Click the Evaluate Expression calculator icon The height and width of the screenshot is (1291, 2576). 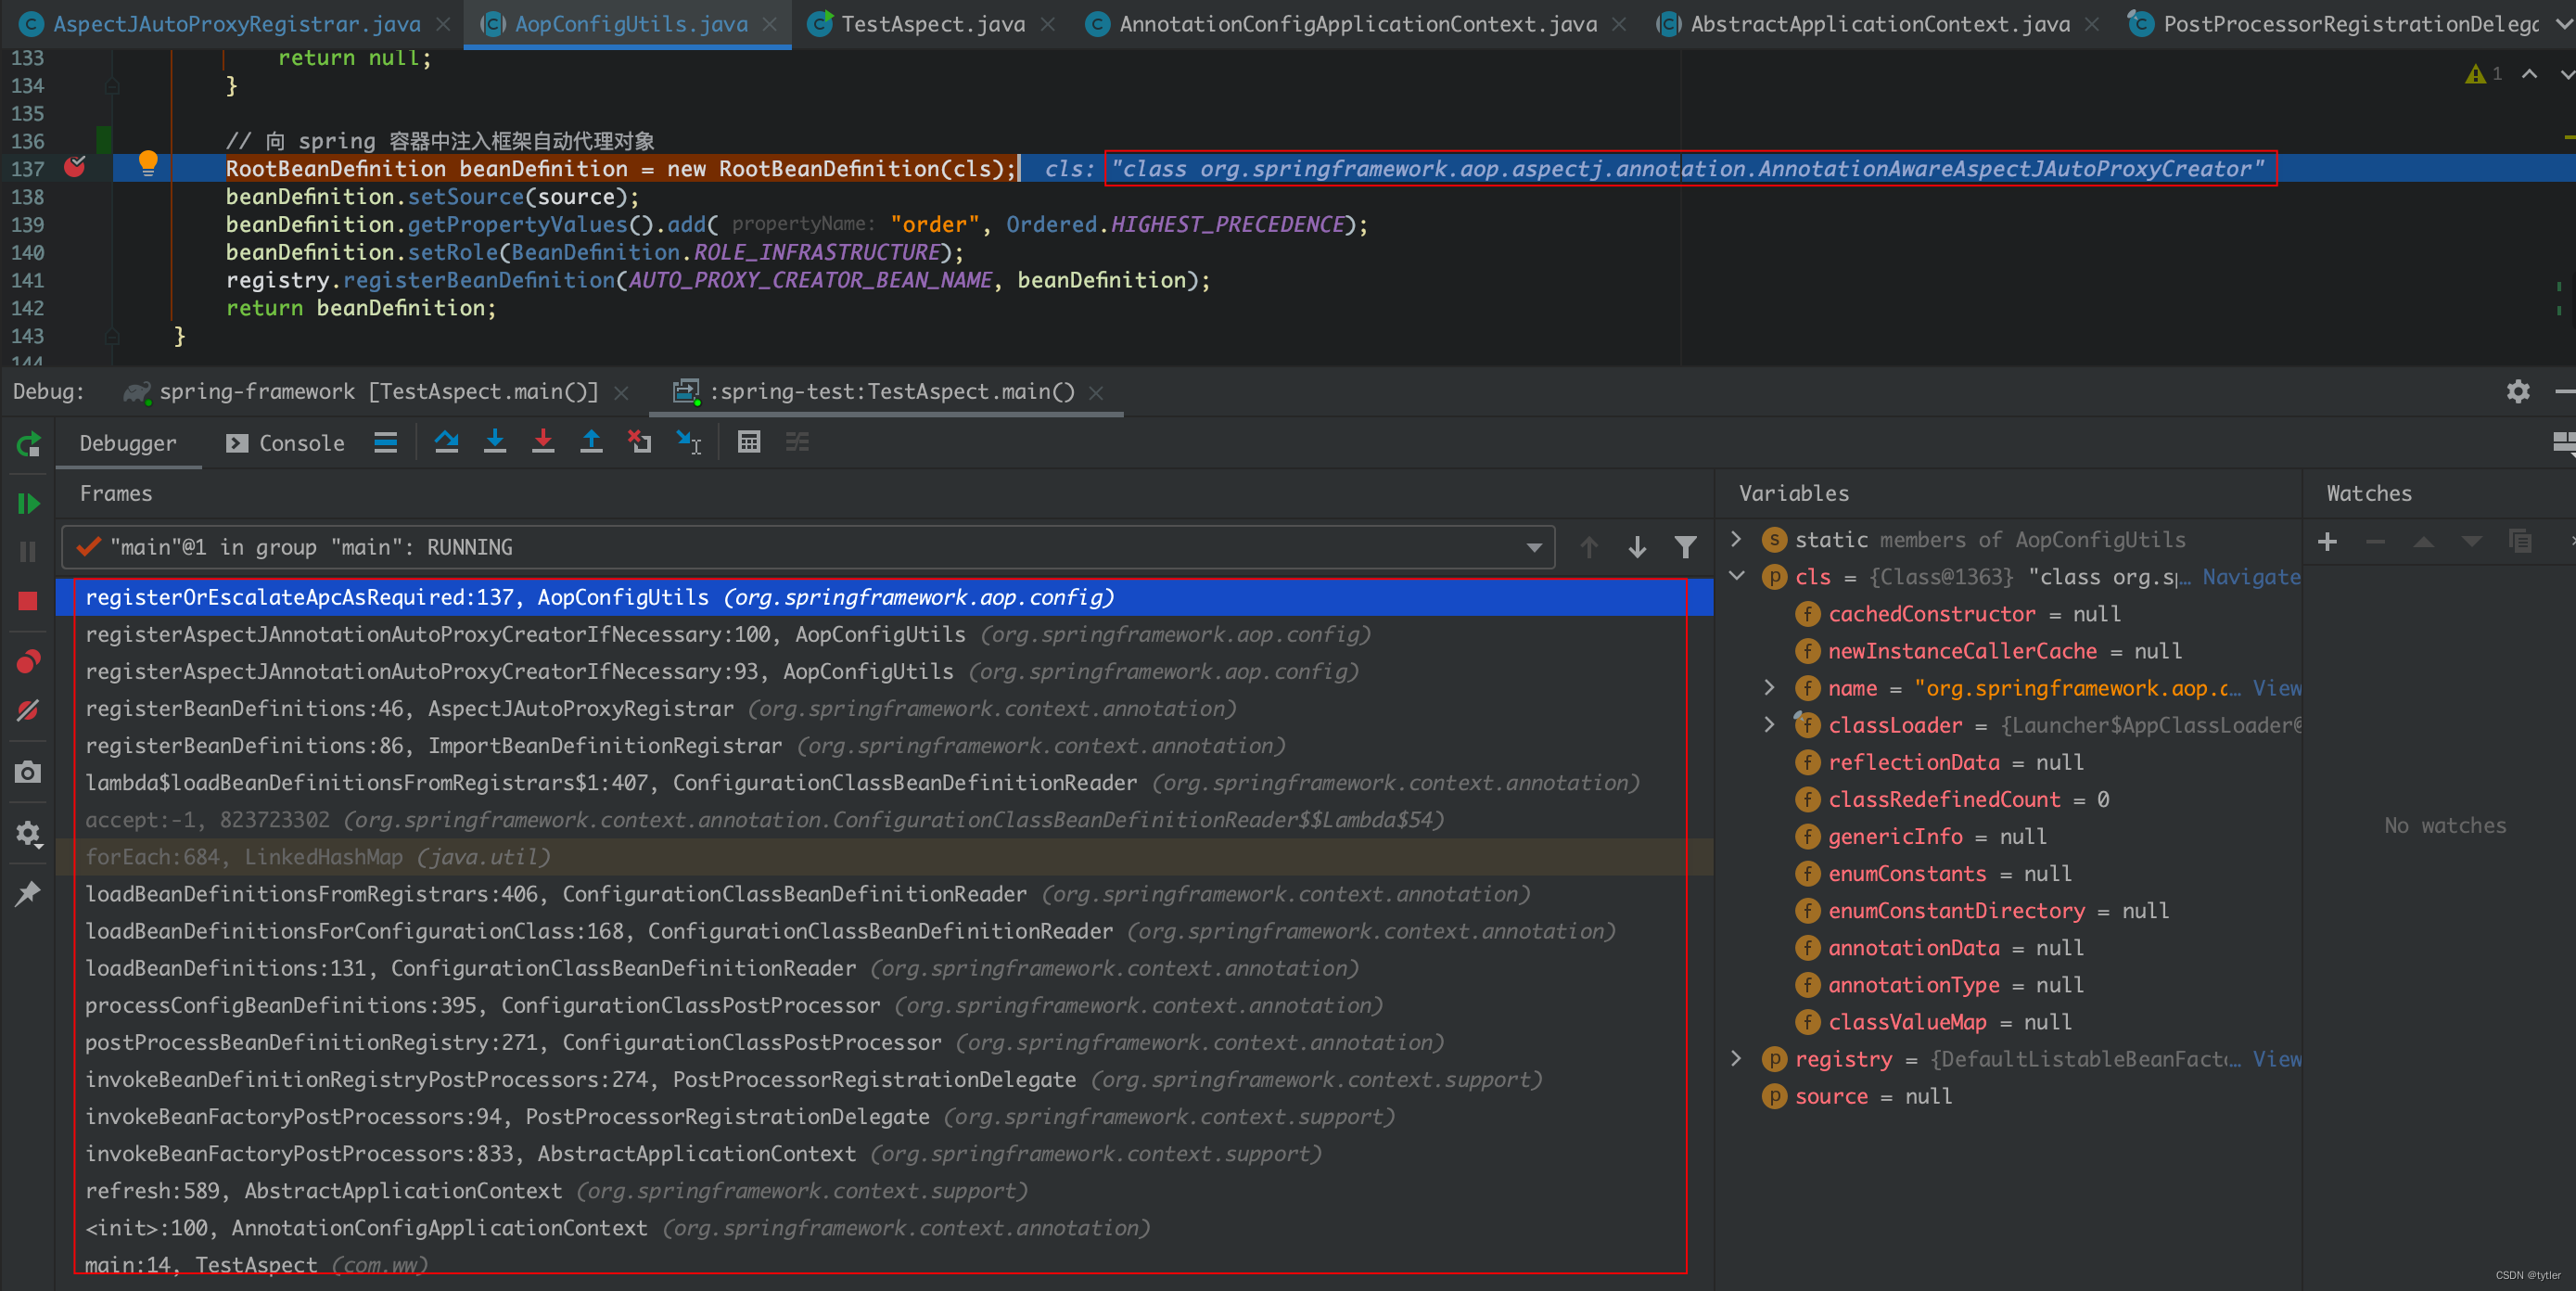point(748,442)
